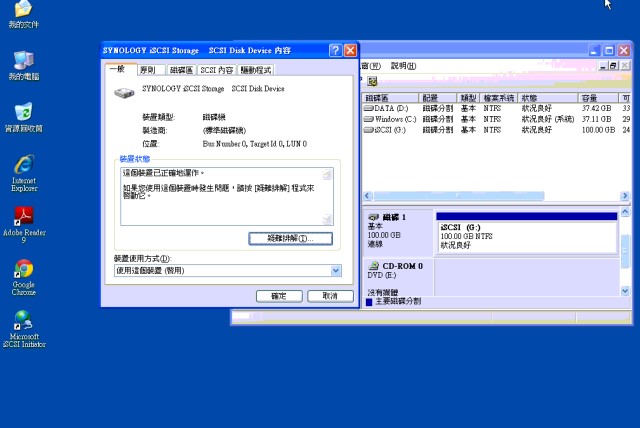Click the 確定 button
The image size is (640, 428).
(279, 296)
